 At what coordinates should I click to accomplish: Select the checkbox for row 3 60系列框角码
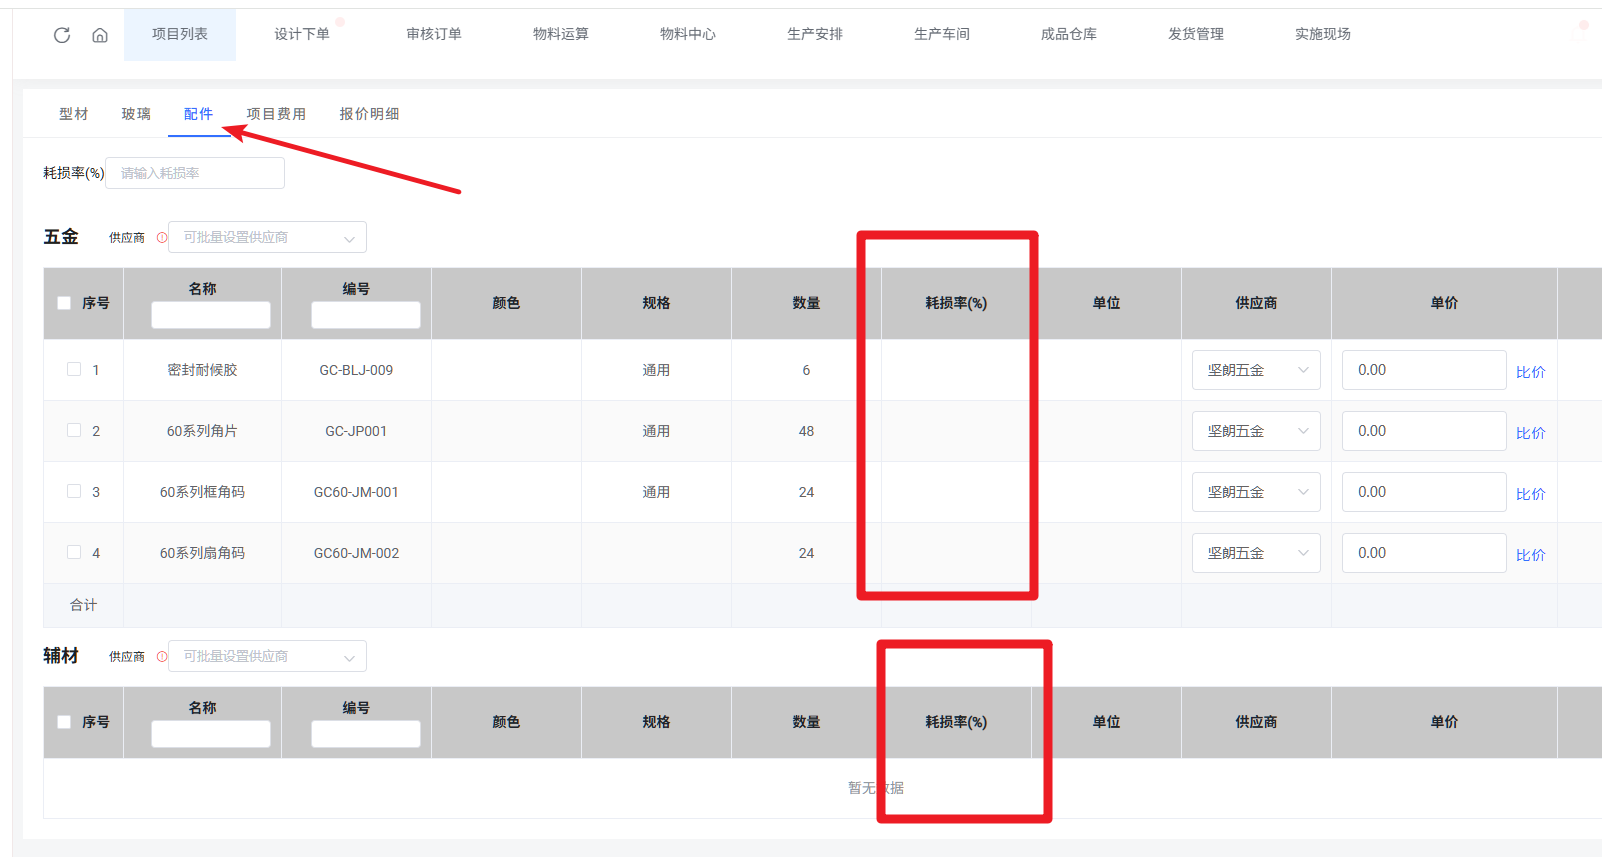point(74,492)
